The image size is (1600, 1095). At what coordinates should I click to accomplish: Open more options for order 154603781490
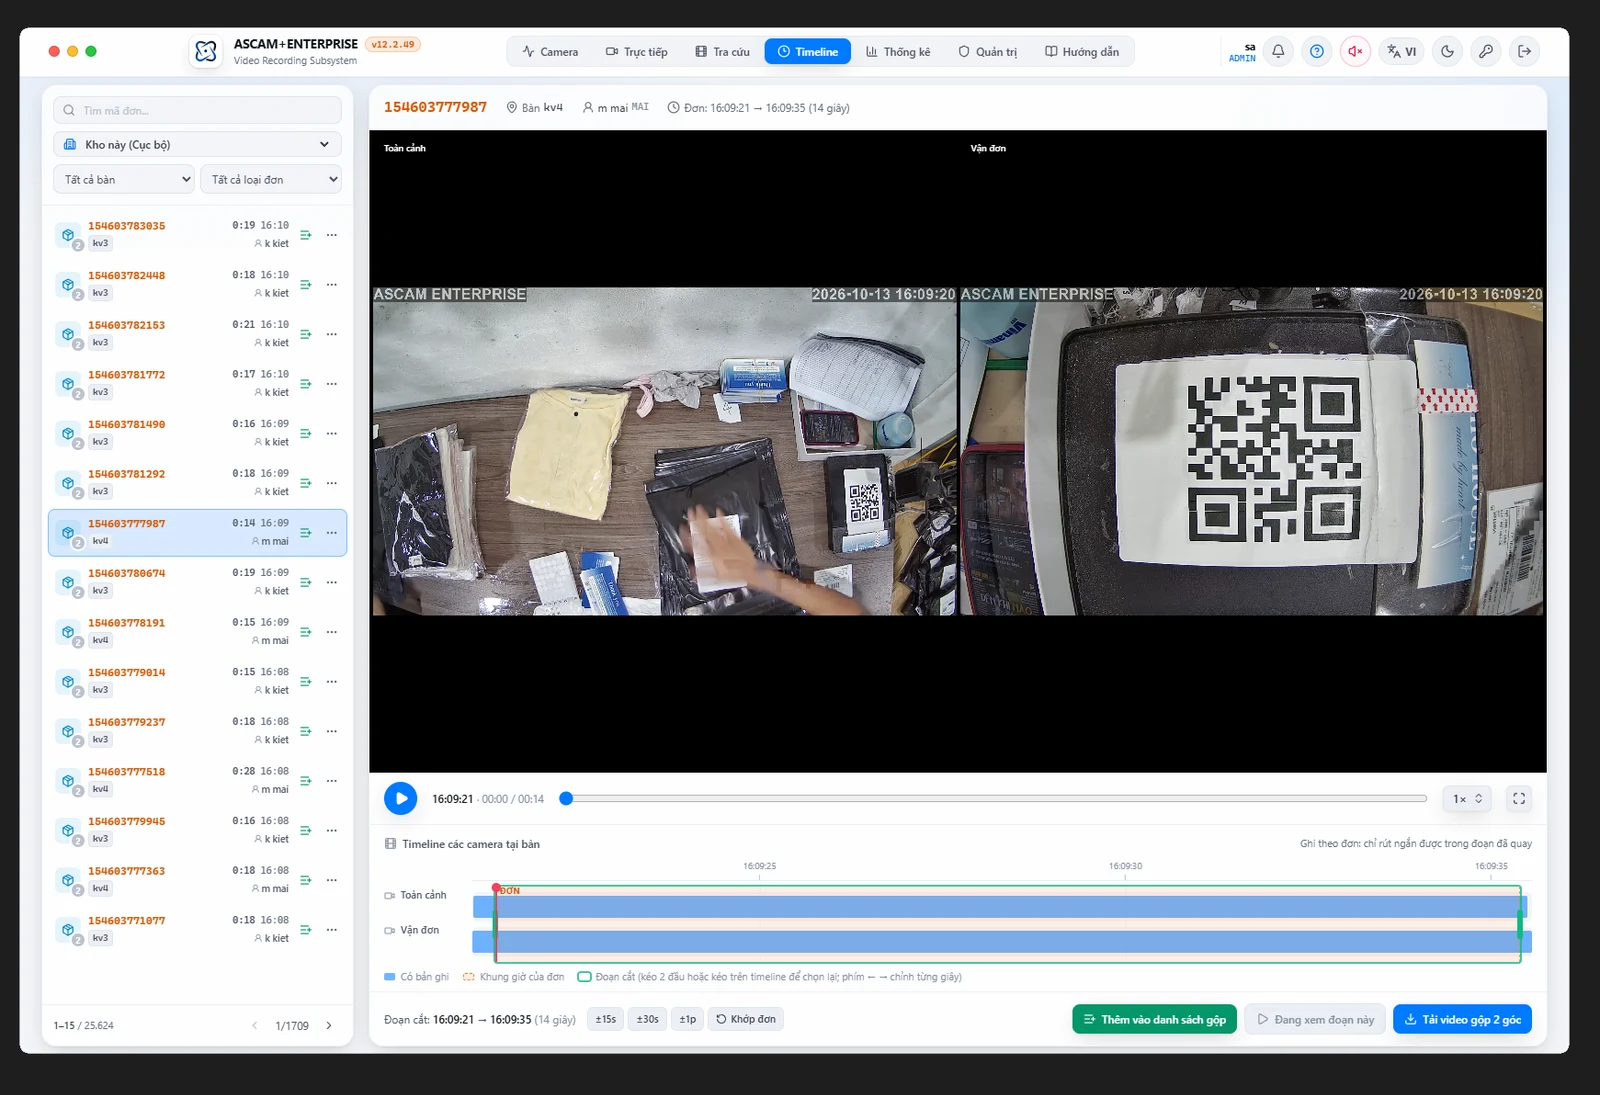(x=332, y=434)
